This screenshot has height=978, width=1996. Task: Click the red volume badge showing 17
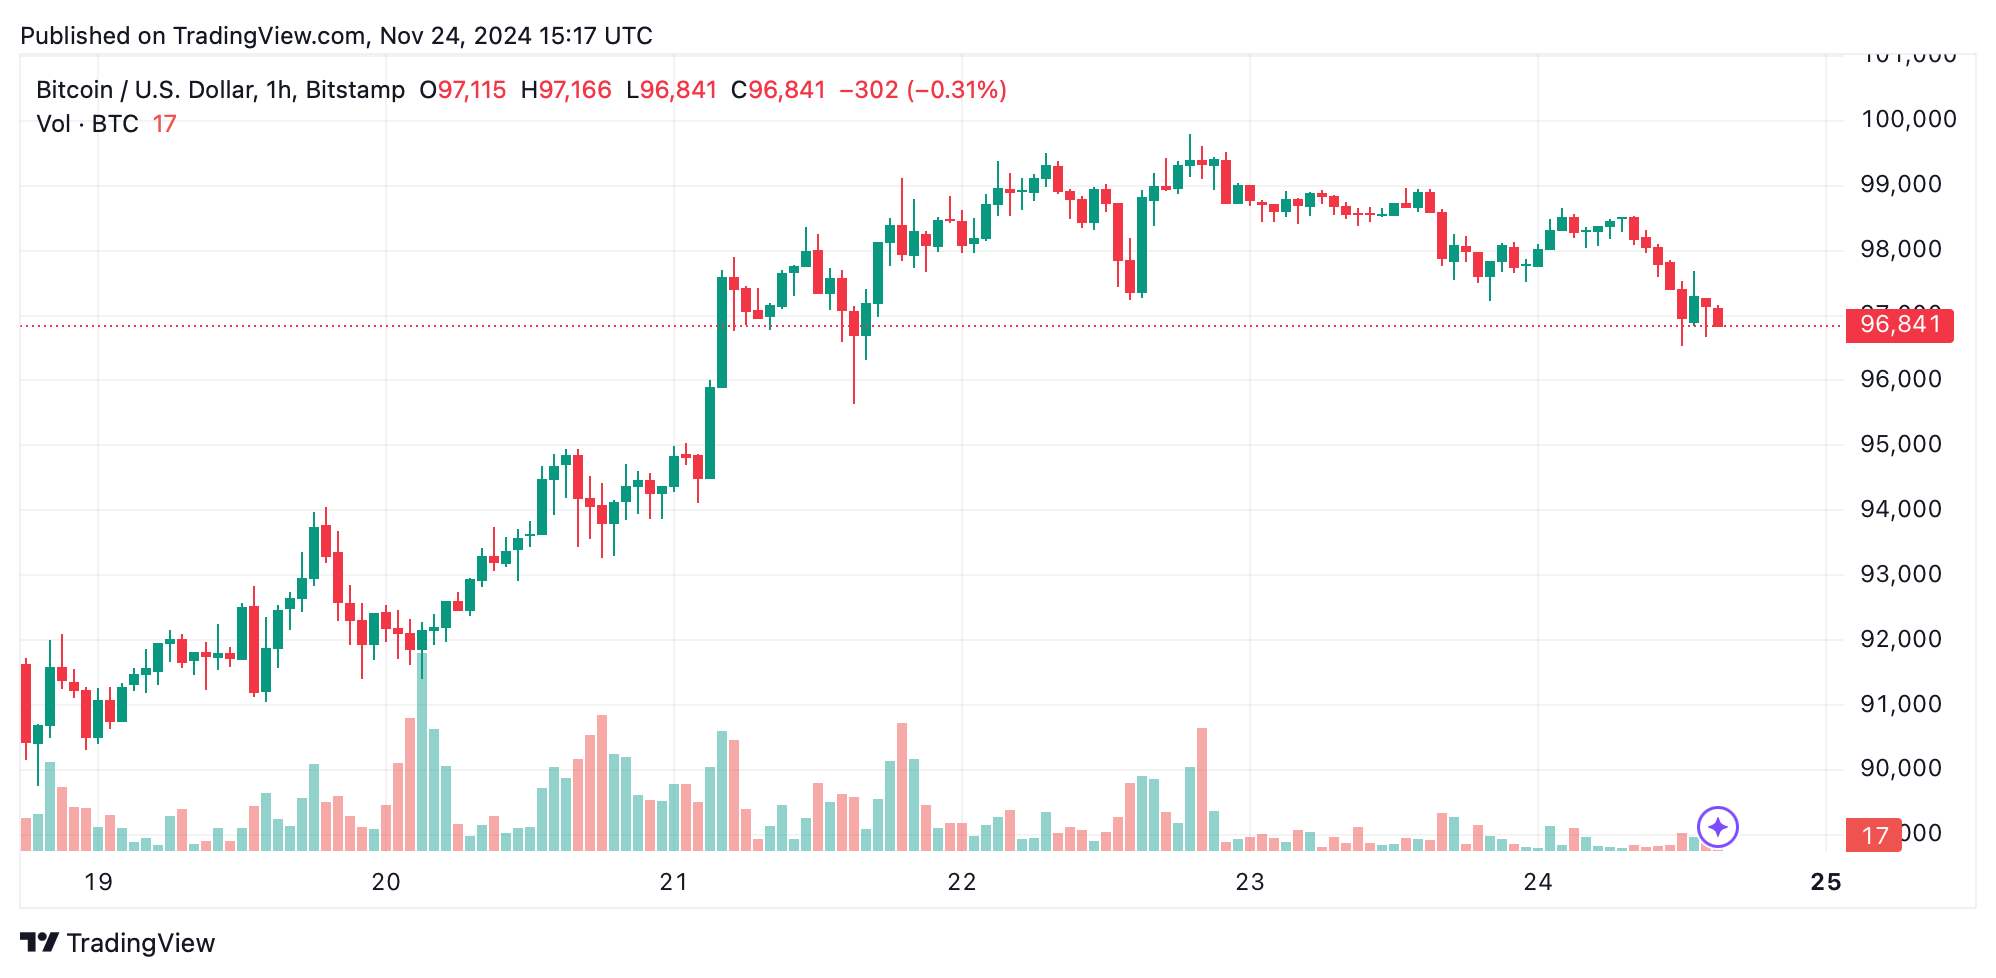coord(1874,835)
